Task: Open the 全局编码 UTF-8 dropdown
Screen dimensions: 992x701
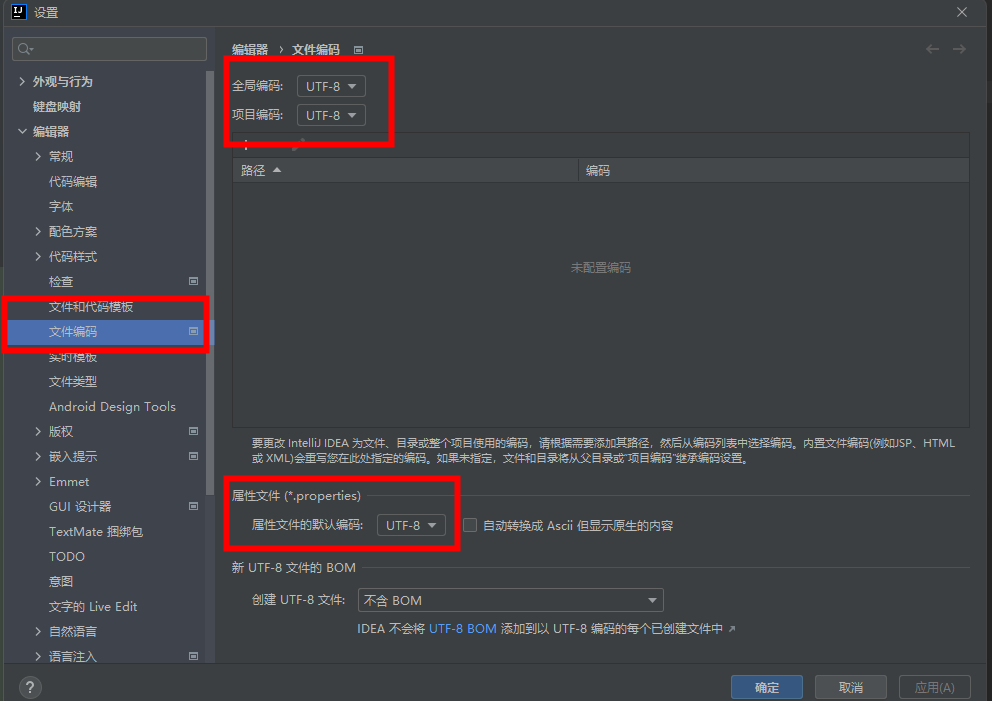Action: (x=331, y=86)
